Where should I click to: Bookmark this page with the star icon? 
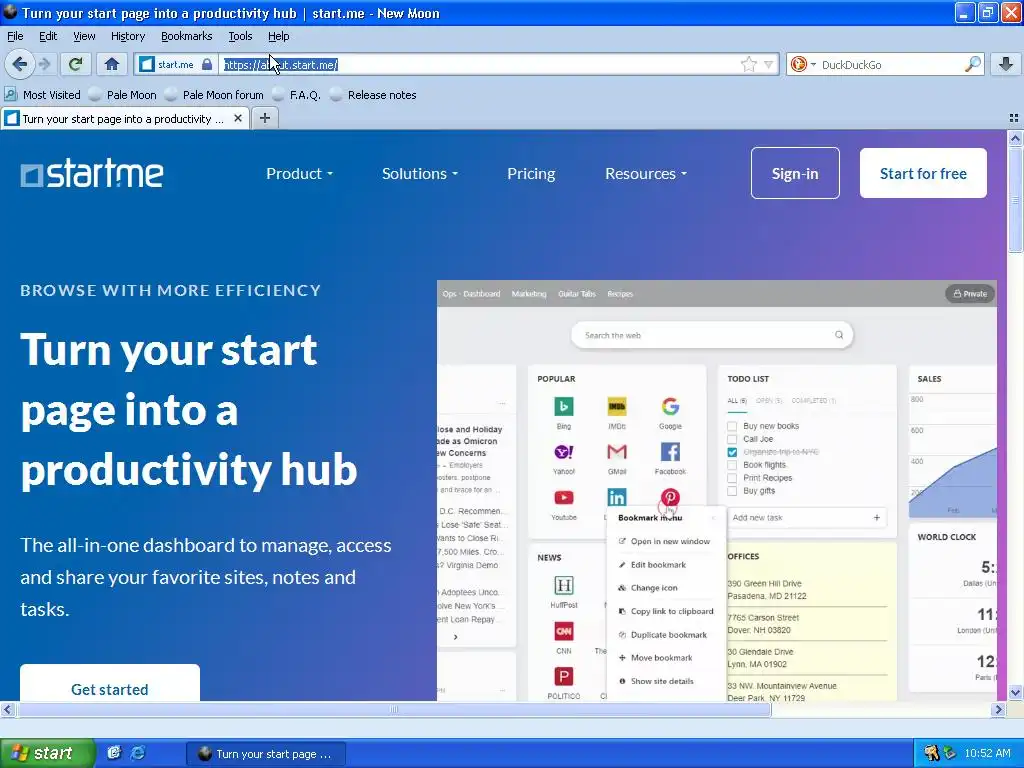(748, 64)
